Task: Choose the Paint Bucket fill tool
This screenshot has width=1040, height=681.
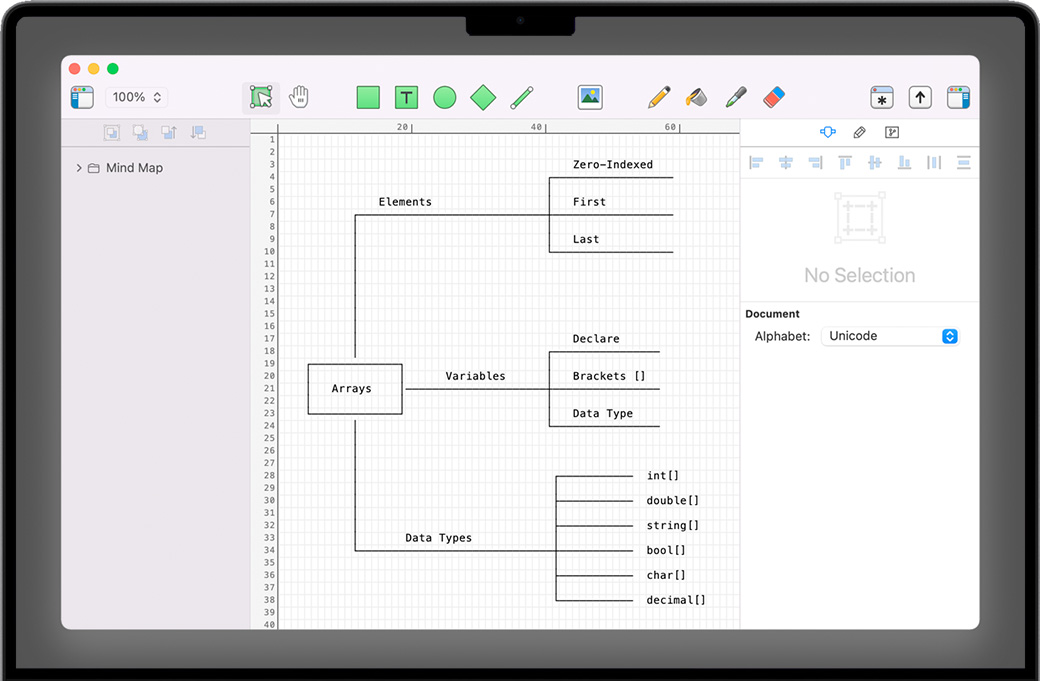Action: click(x=696, y=97)
